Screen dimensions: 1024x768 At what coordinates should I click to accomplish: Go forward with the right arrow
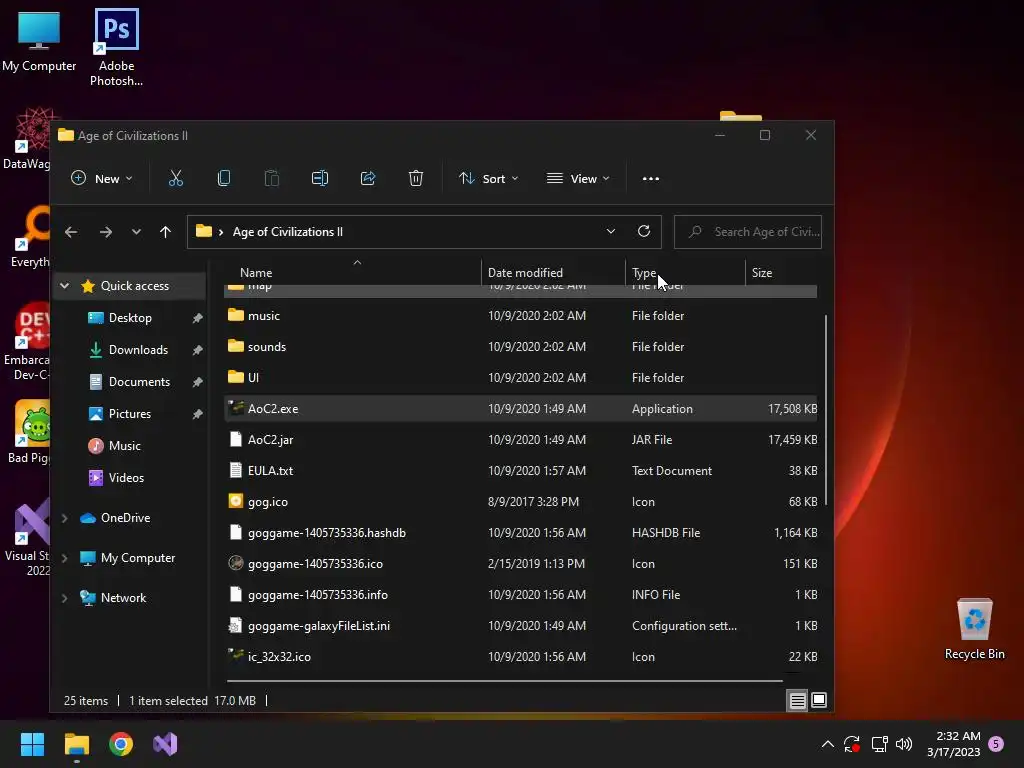[x=106, y=232]
